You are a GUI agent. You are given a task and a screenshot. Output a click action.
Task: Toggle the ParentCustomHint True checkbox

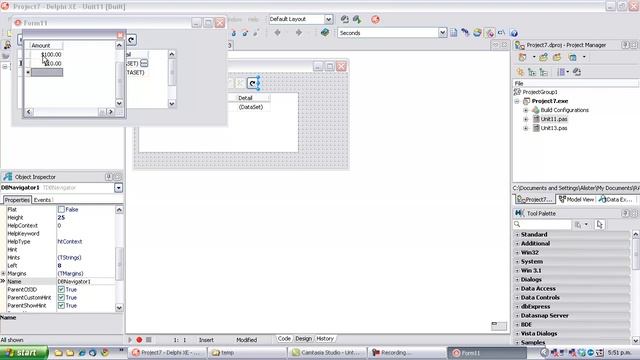coord(61,298)
